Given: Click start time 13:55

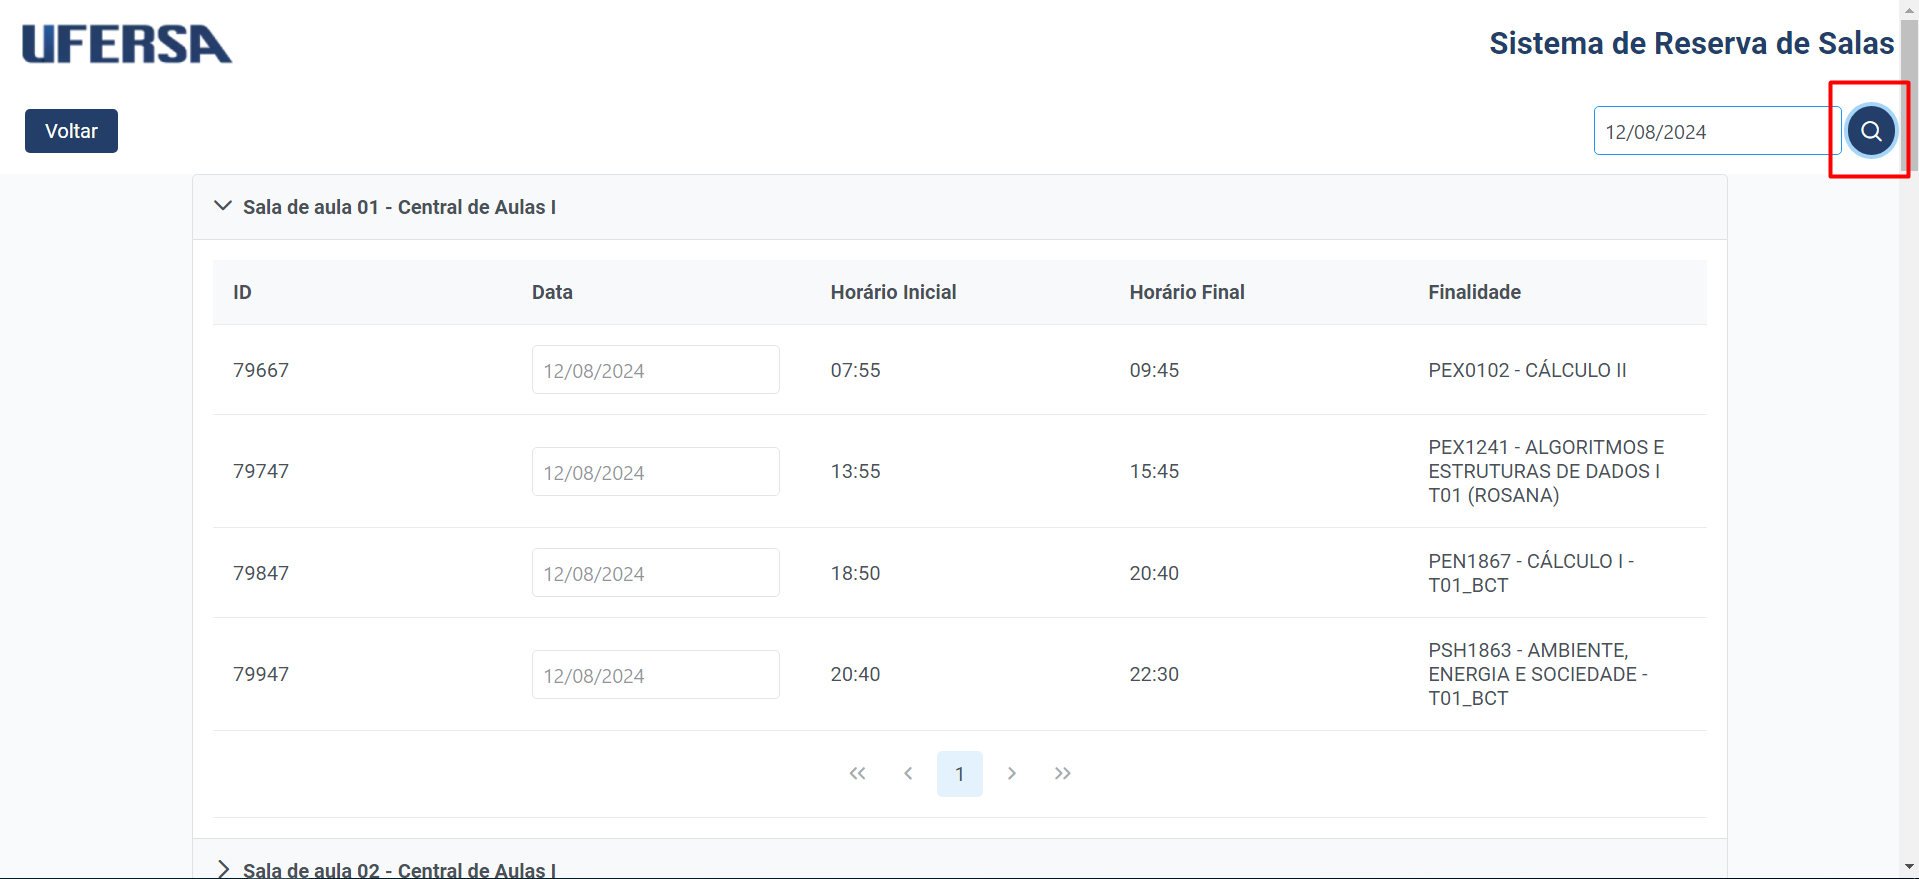Looking at the screenshot, I should coord(855,471).
